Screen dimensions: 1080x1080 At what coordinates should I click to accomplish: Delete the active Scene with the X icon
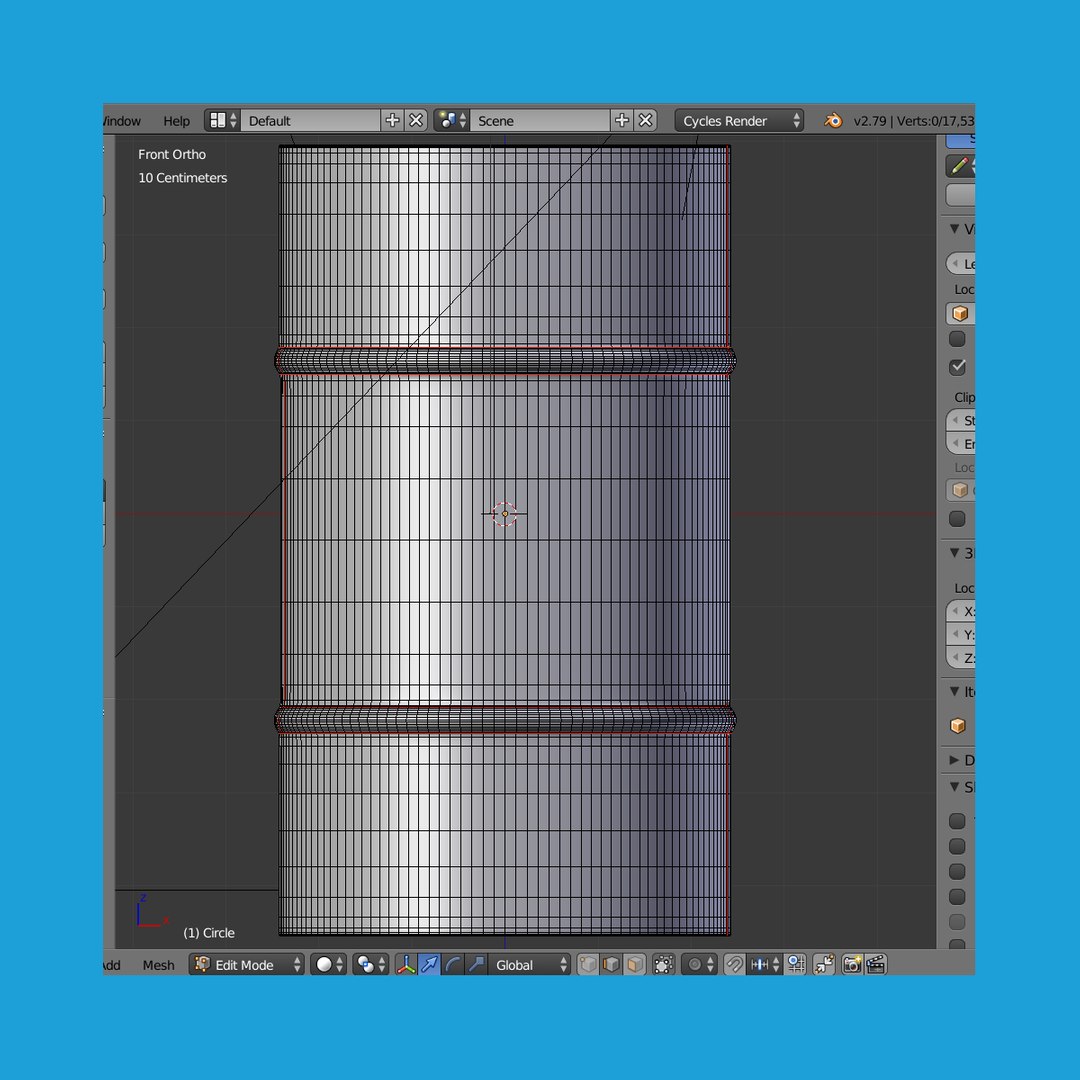(645, 121)
